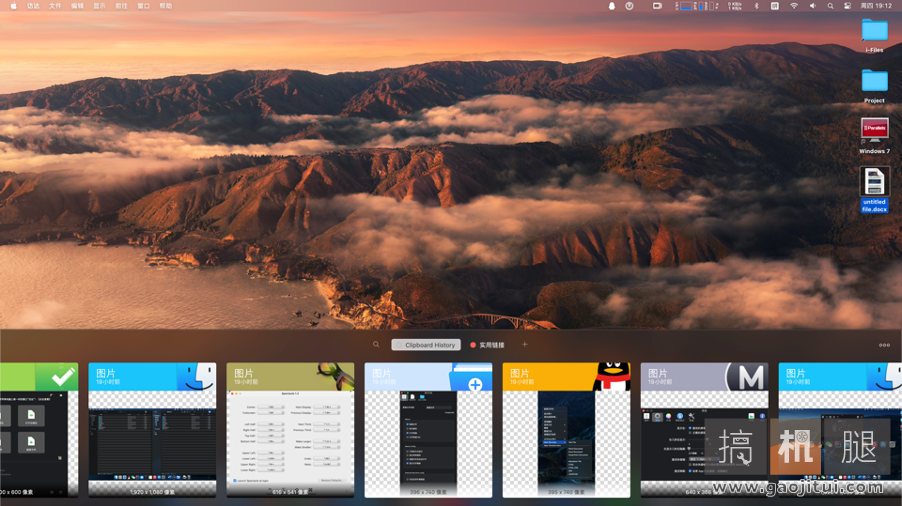Select the green checkmark clip card
Screen dimensions: 902x506
click(x=39, y=430)
